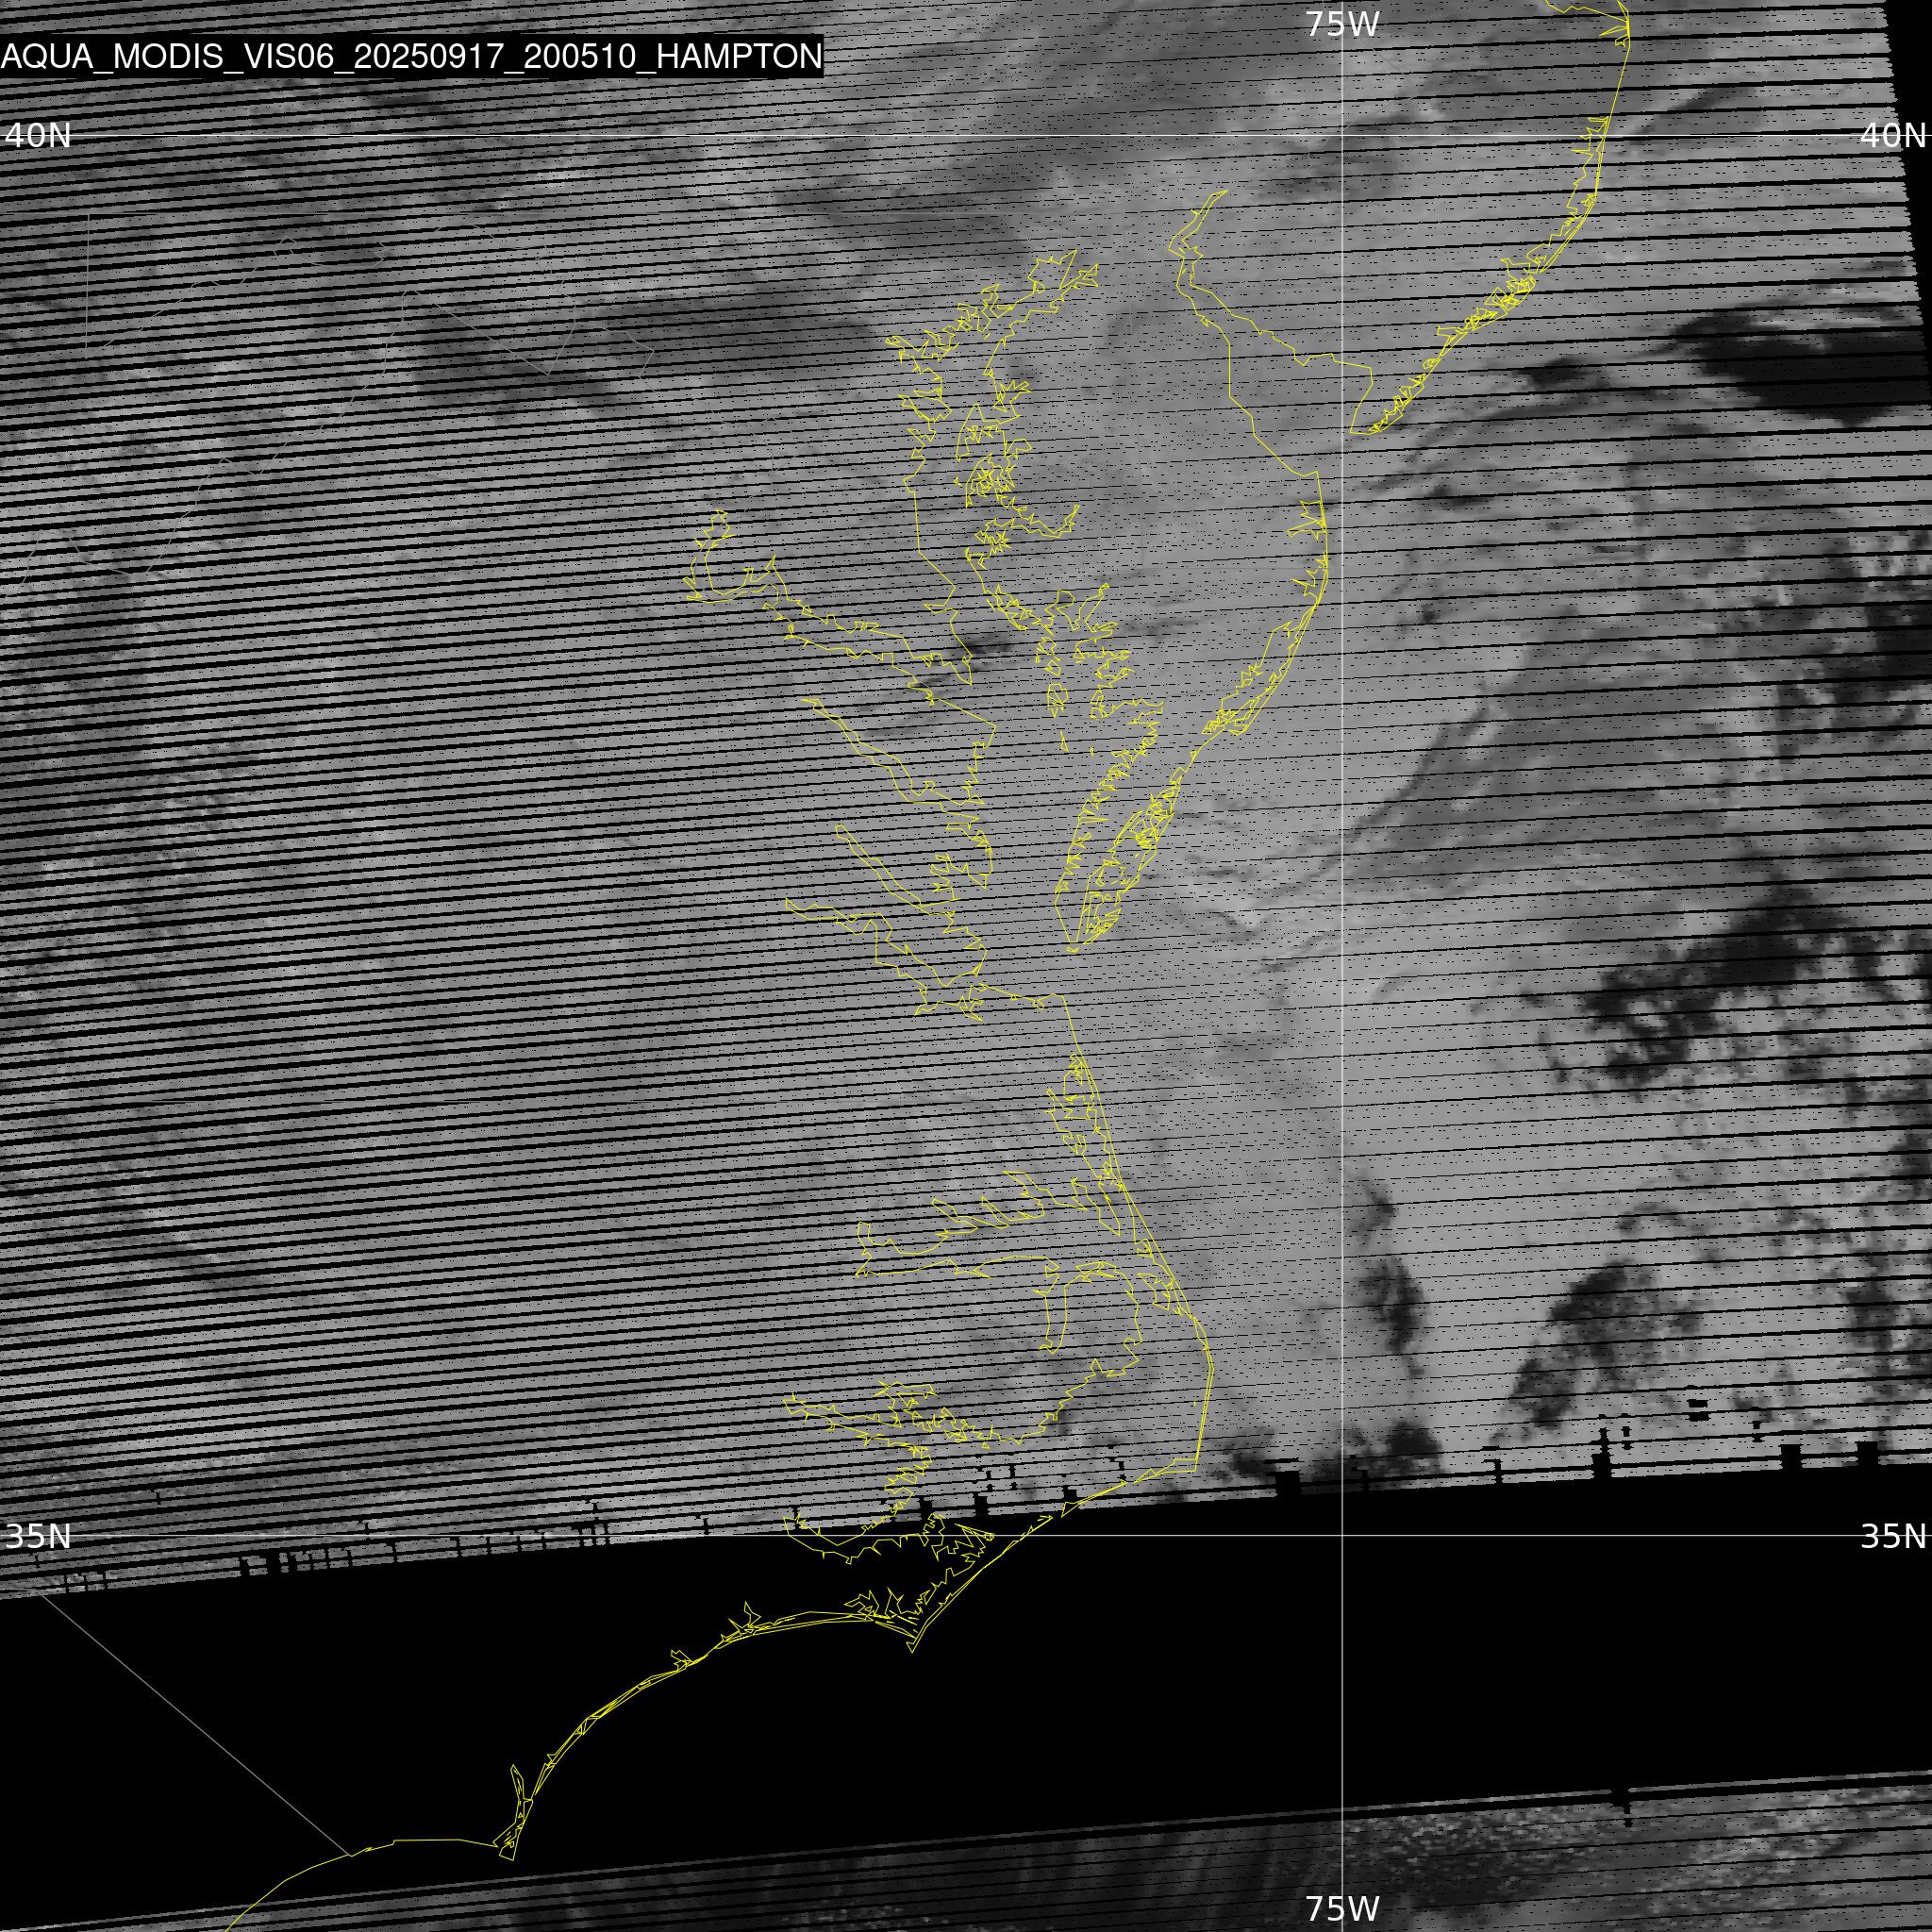Click the 40N label on right edge
The image size is (1932, 1932).
pos(1893,135)
